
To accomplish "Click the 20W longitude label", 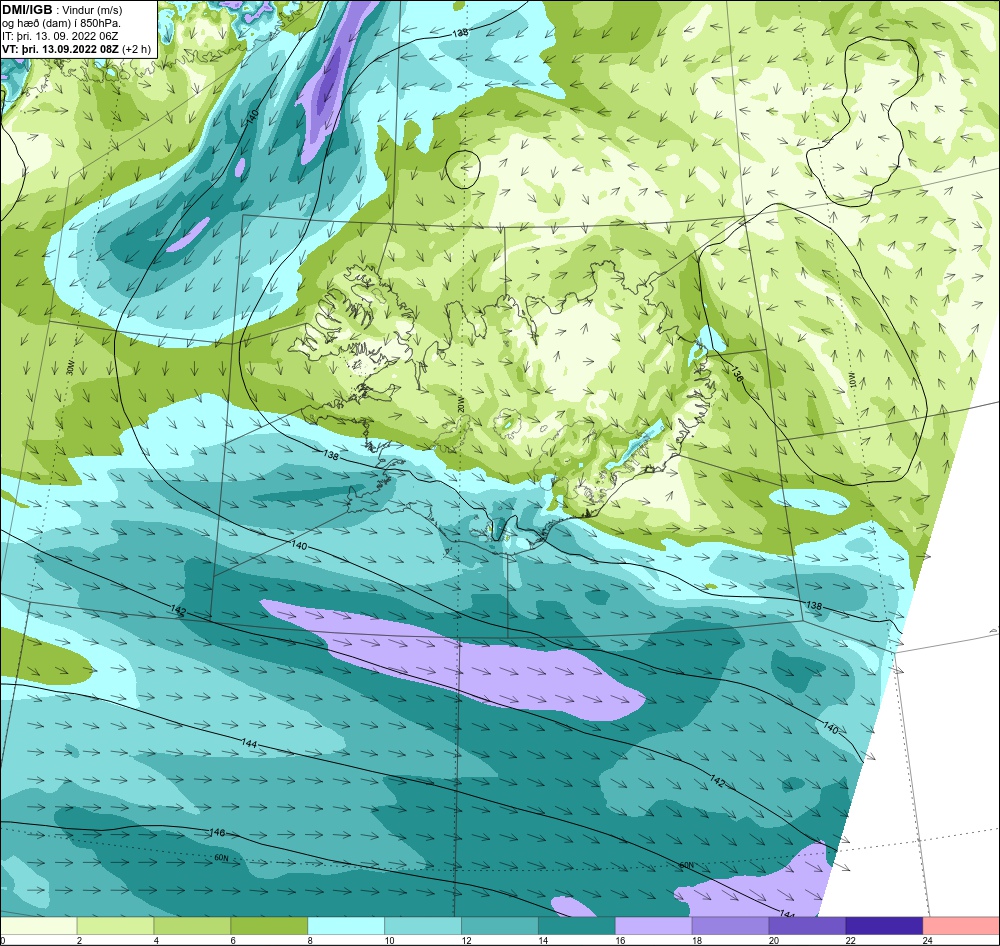I will [x=460, y=404].
